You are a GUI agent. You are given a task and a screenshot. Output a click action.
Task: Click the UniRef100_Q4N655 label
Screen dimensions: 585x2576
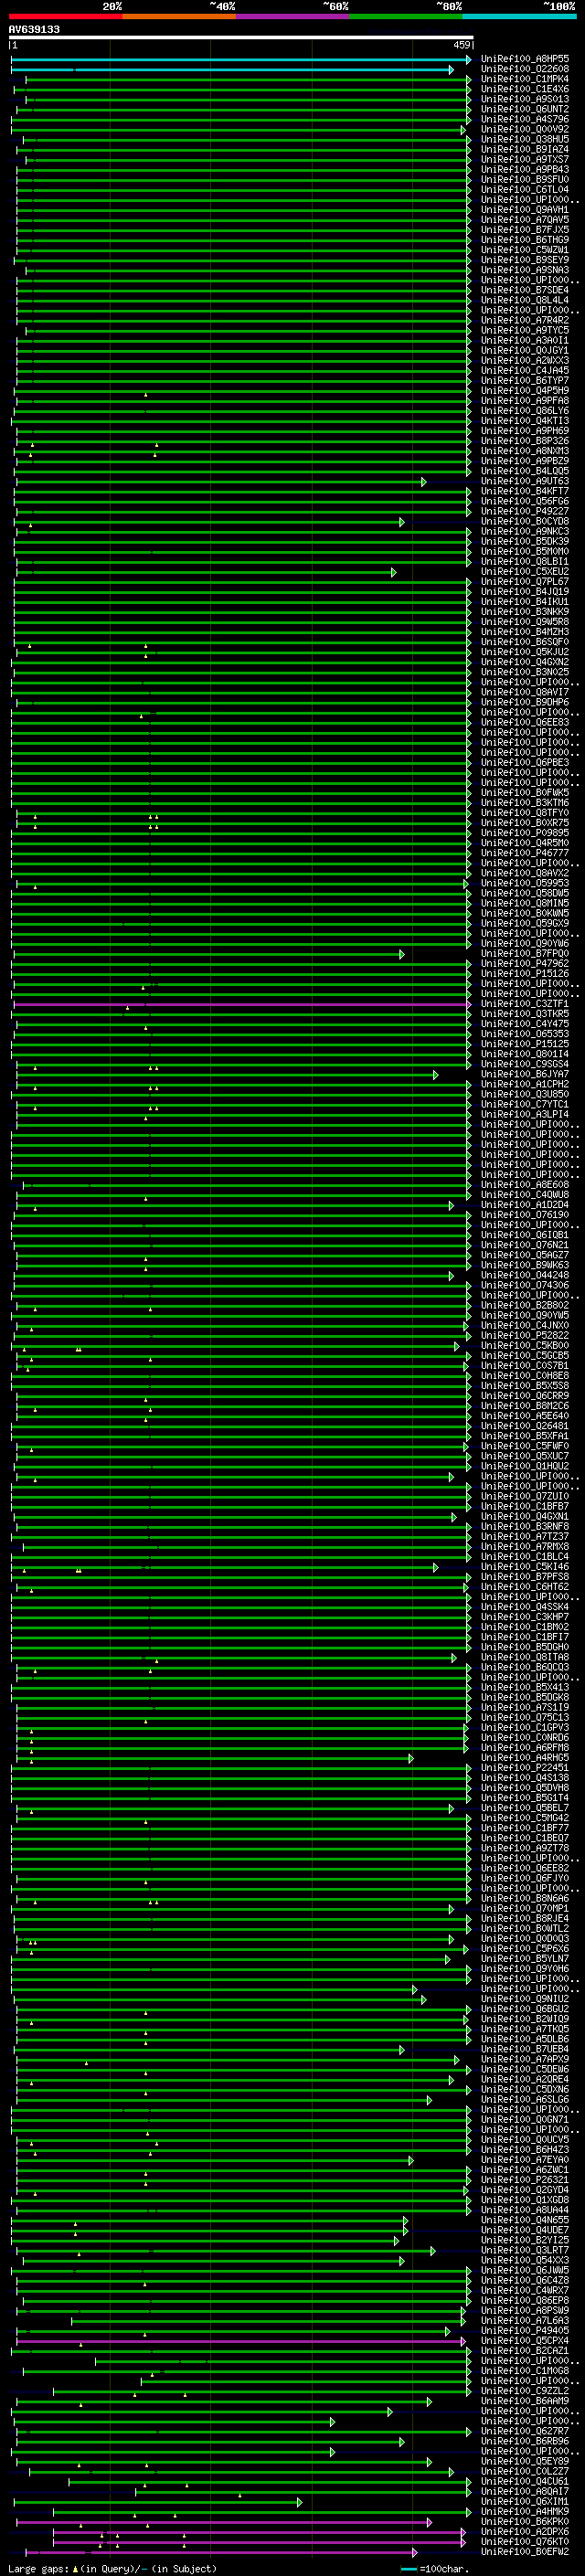click(x=524, y=2220)
